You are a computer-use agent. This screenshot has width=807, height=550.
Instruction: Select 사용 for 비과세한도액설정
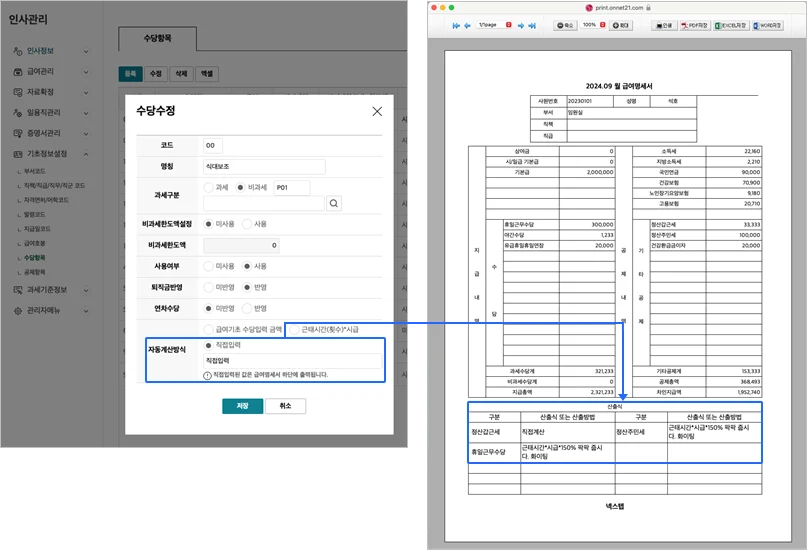click(248, 224)
